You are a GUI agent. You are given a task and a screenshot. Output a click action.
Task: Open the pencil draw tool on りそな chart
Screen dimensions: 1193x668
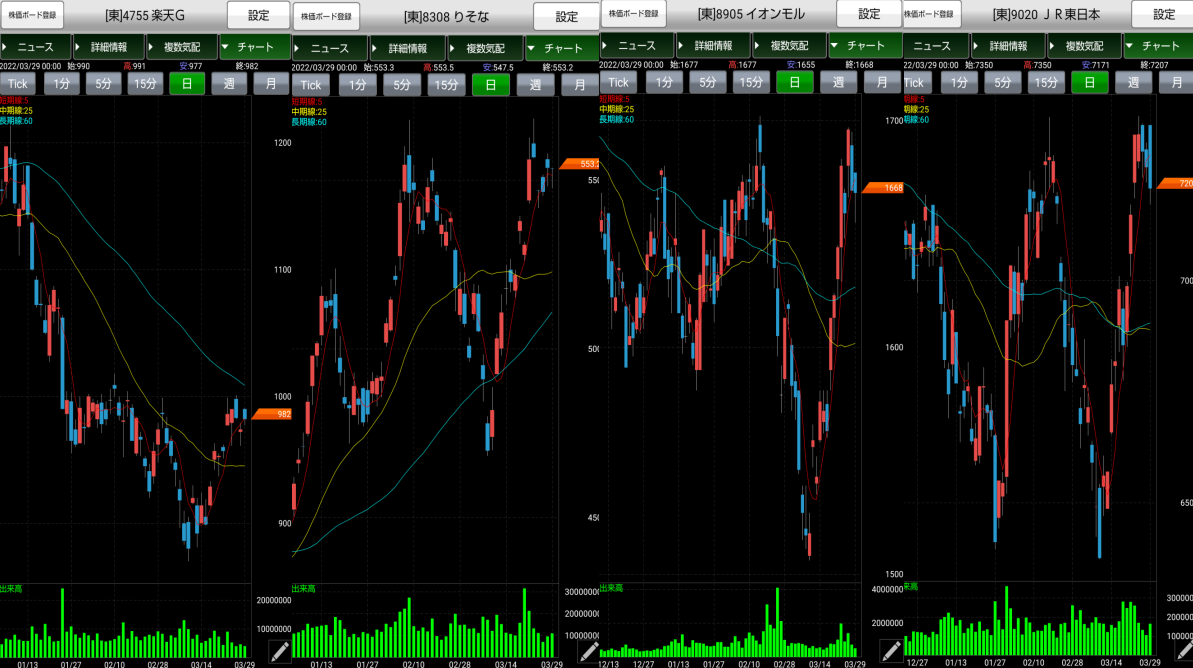pyautogui.click(x=588, y=651)
